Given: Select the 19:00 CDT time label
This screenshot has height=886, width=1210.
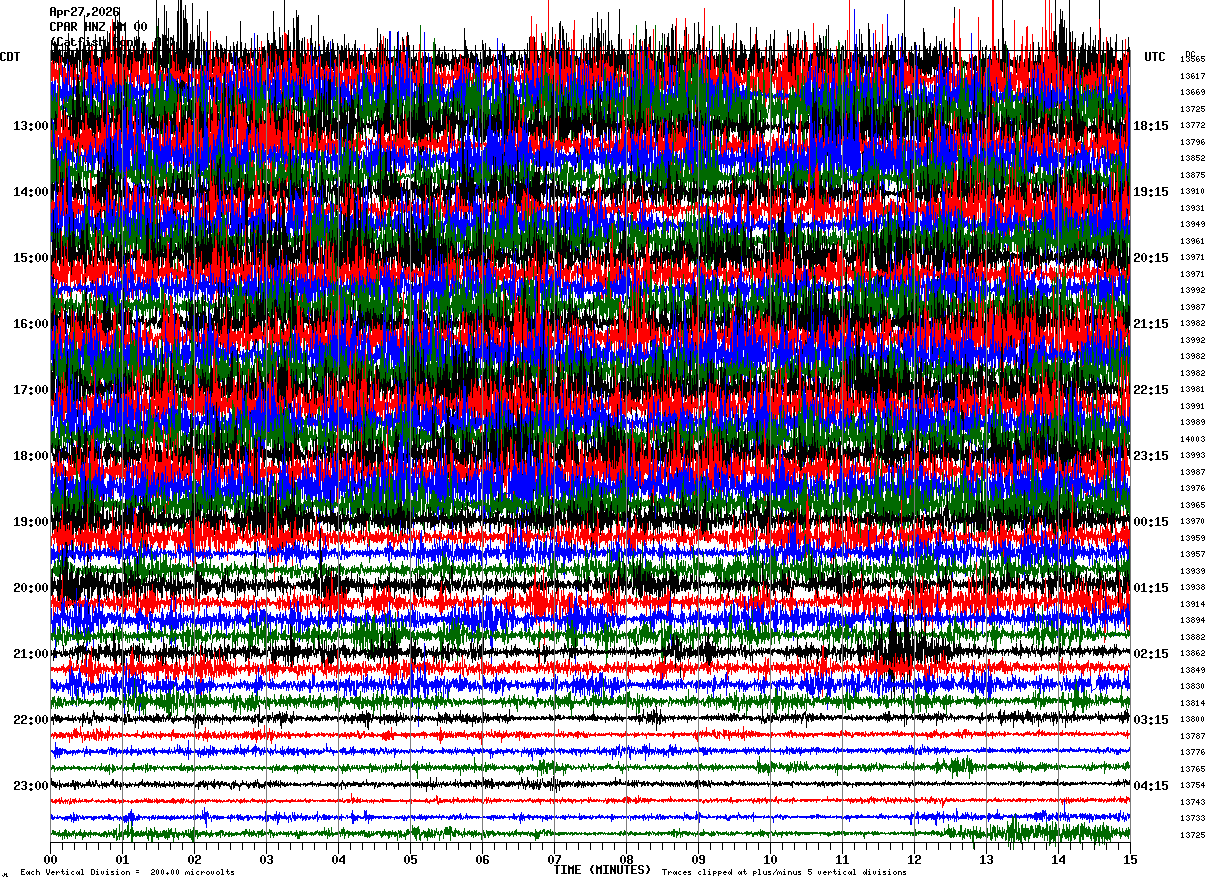Looking at the screenshot, I should 30,522.
